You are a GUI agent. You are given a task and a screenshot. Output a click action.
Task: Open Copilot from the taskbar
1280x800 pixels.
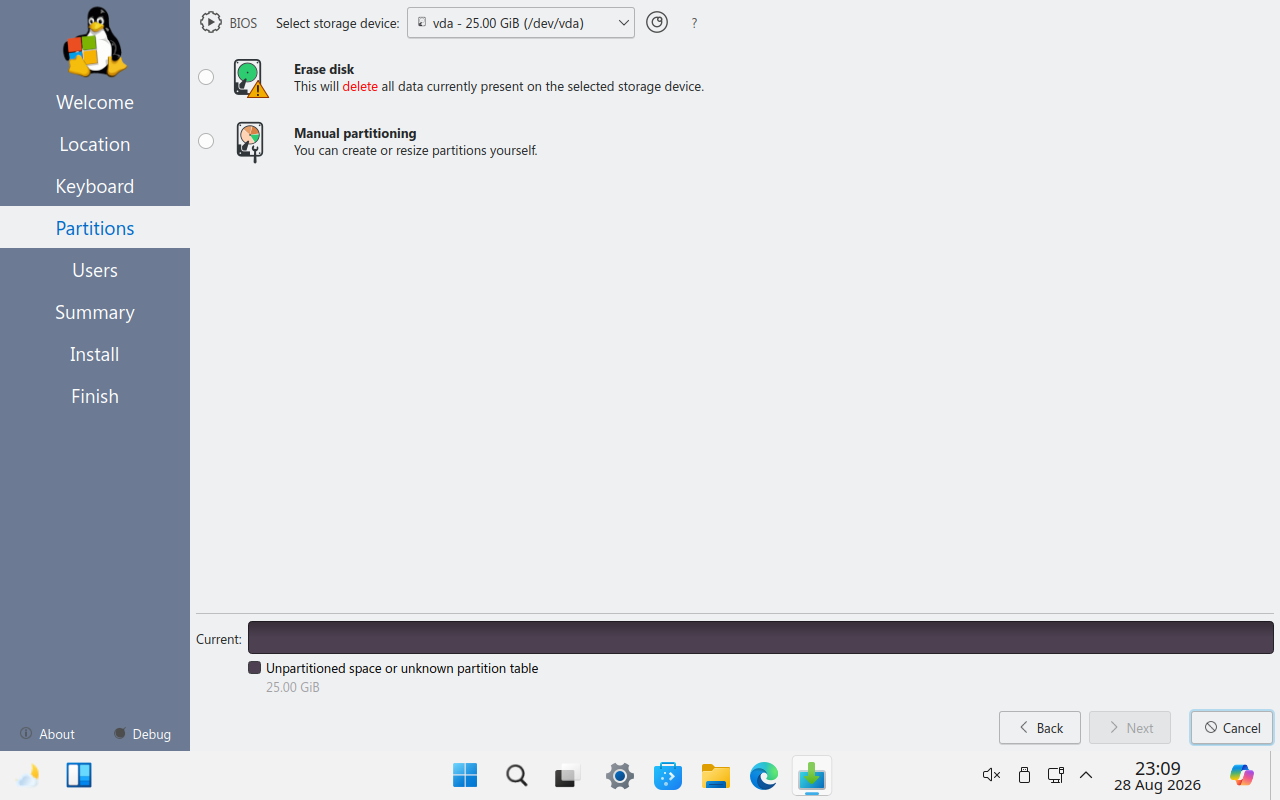(x=1242, y=775)
